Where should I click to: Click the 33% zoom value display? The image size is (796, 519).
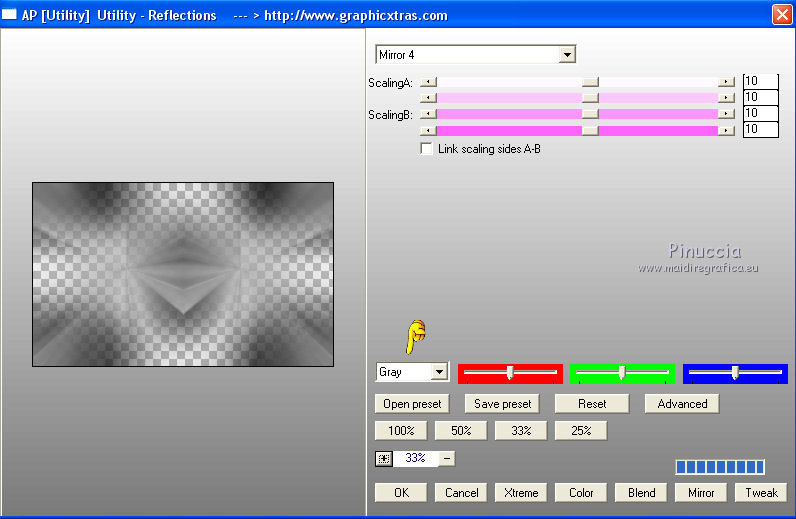coord(416,458)
